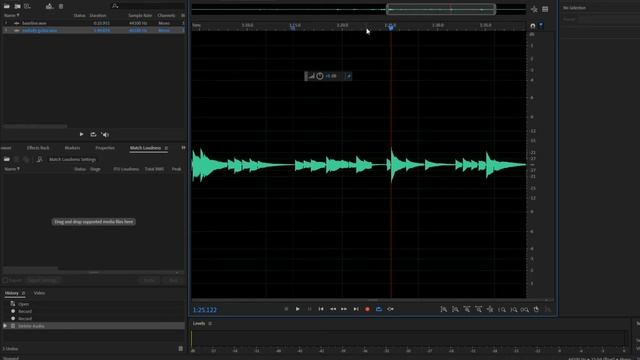The height and width of the screenshot is (360, 640).
Task: Click Zoom Out Time icon
Action: point(478,309)
